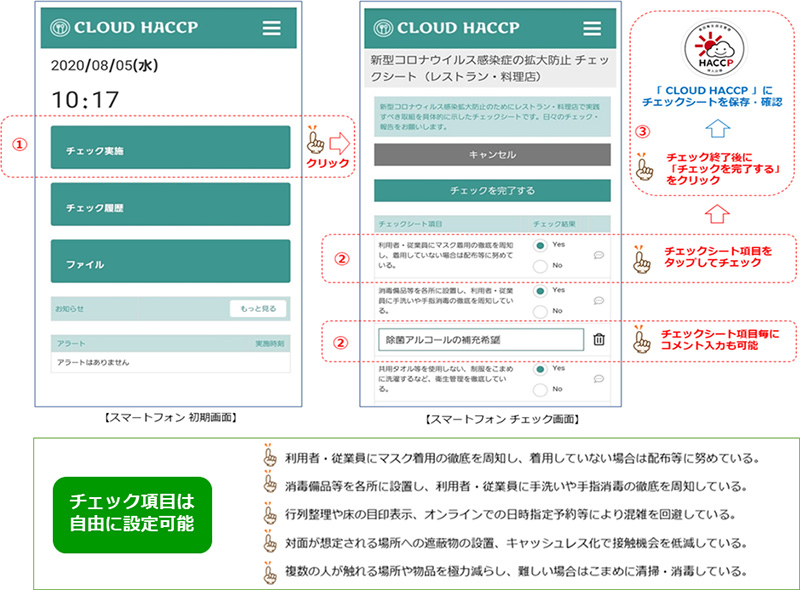
Task: Click the teal description box under the sheet title
Action: click(x=492, y=117)
